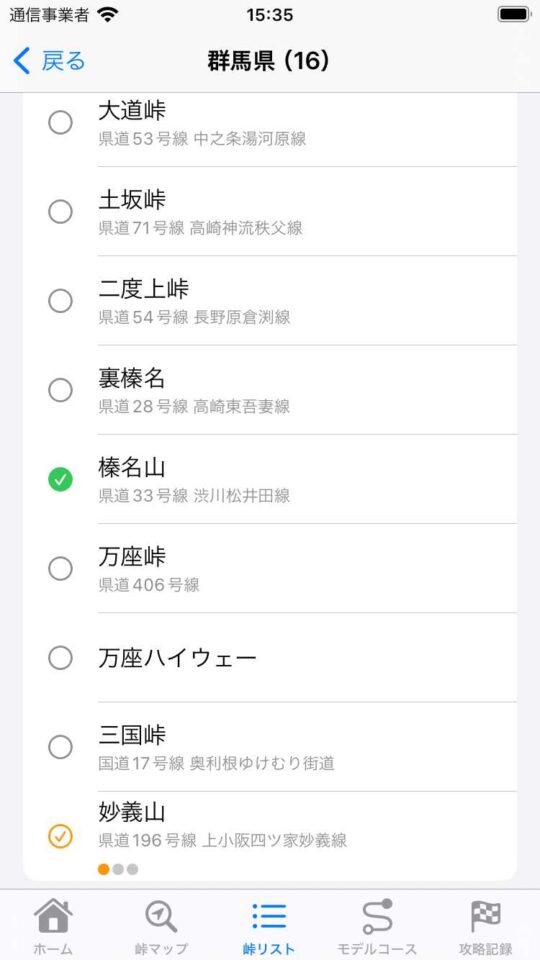The width and height of the screenshot is (540, 960).
Task: Check the circle beside 万座峠
Action: [60, 569]
